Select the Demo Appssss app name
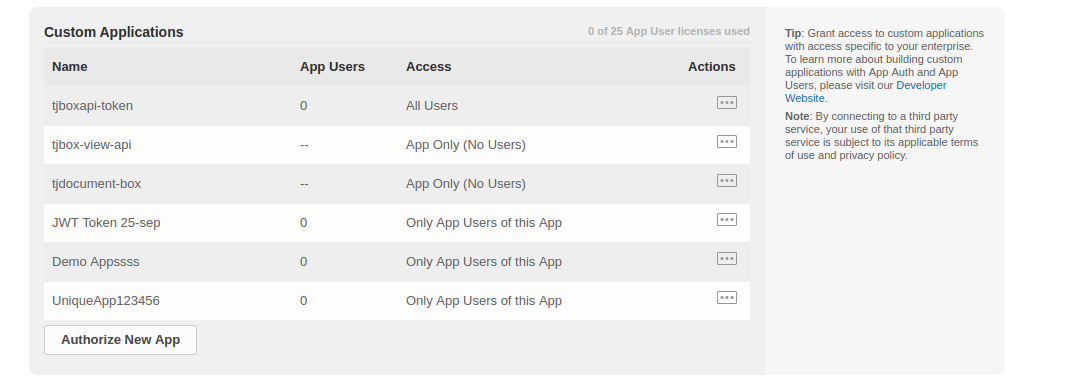Viewport: 1082px width, 379px height. 96,262
